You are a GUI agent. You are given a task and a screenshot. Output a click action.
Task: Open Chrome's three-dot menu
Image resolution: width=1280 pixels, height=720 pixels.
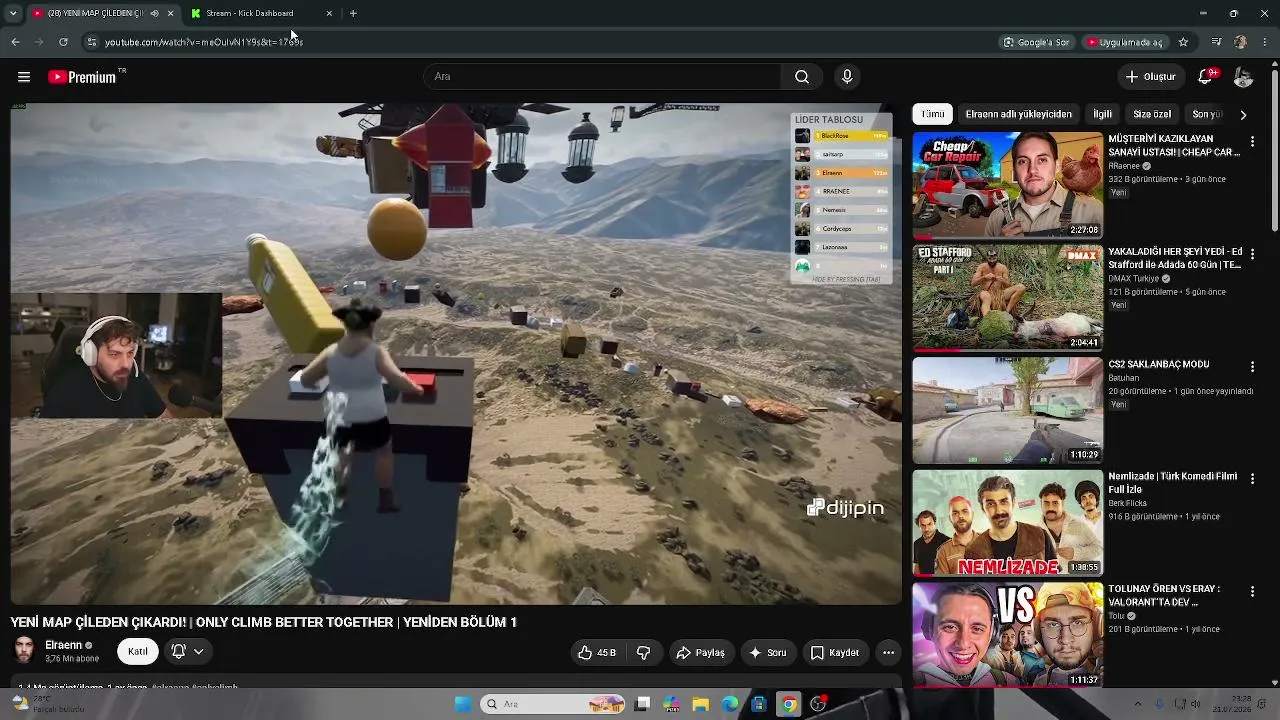[1264, 42]
